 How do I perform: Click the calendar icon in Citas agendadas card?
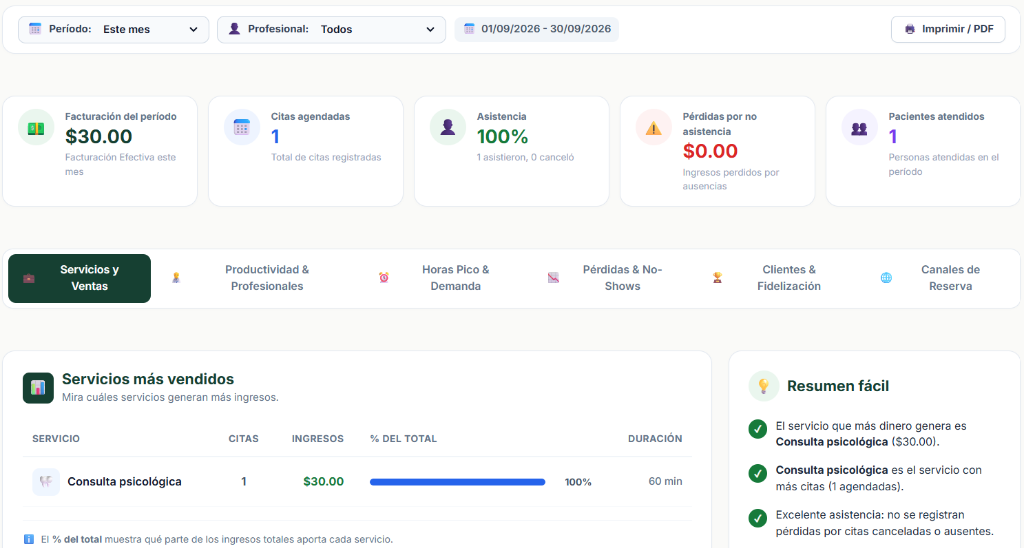[x=242, y=127]
